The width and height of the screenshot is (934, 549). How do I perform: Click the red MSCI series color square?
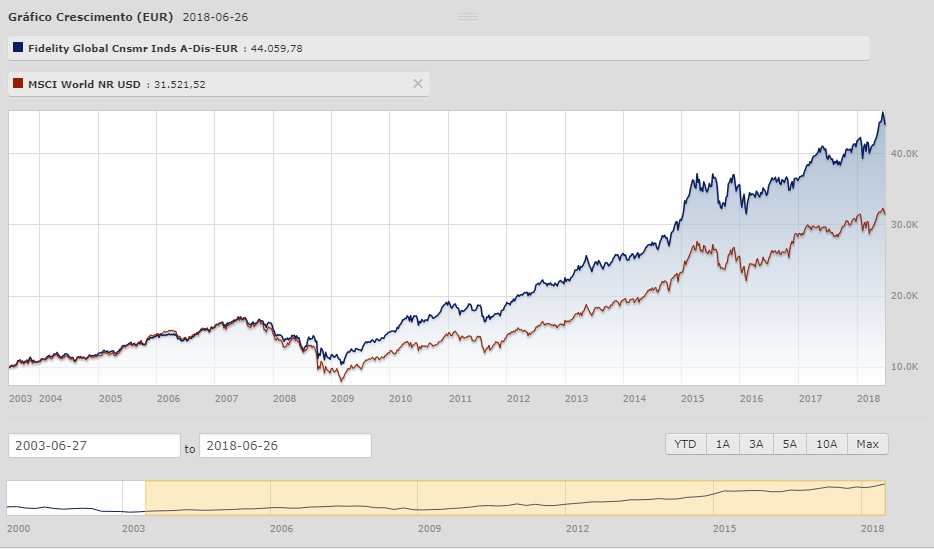(x=19, y=84)
